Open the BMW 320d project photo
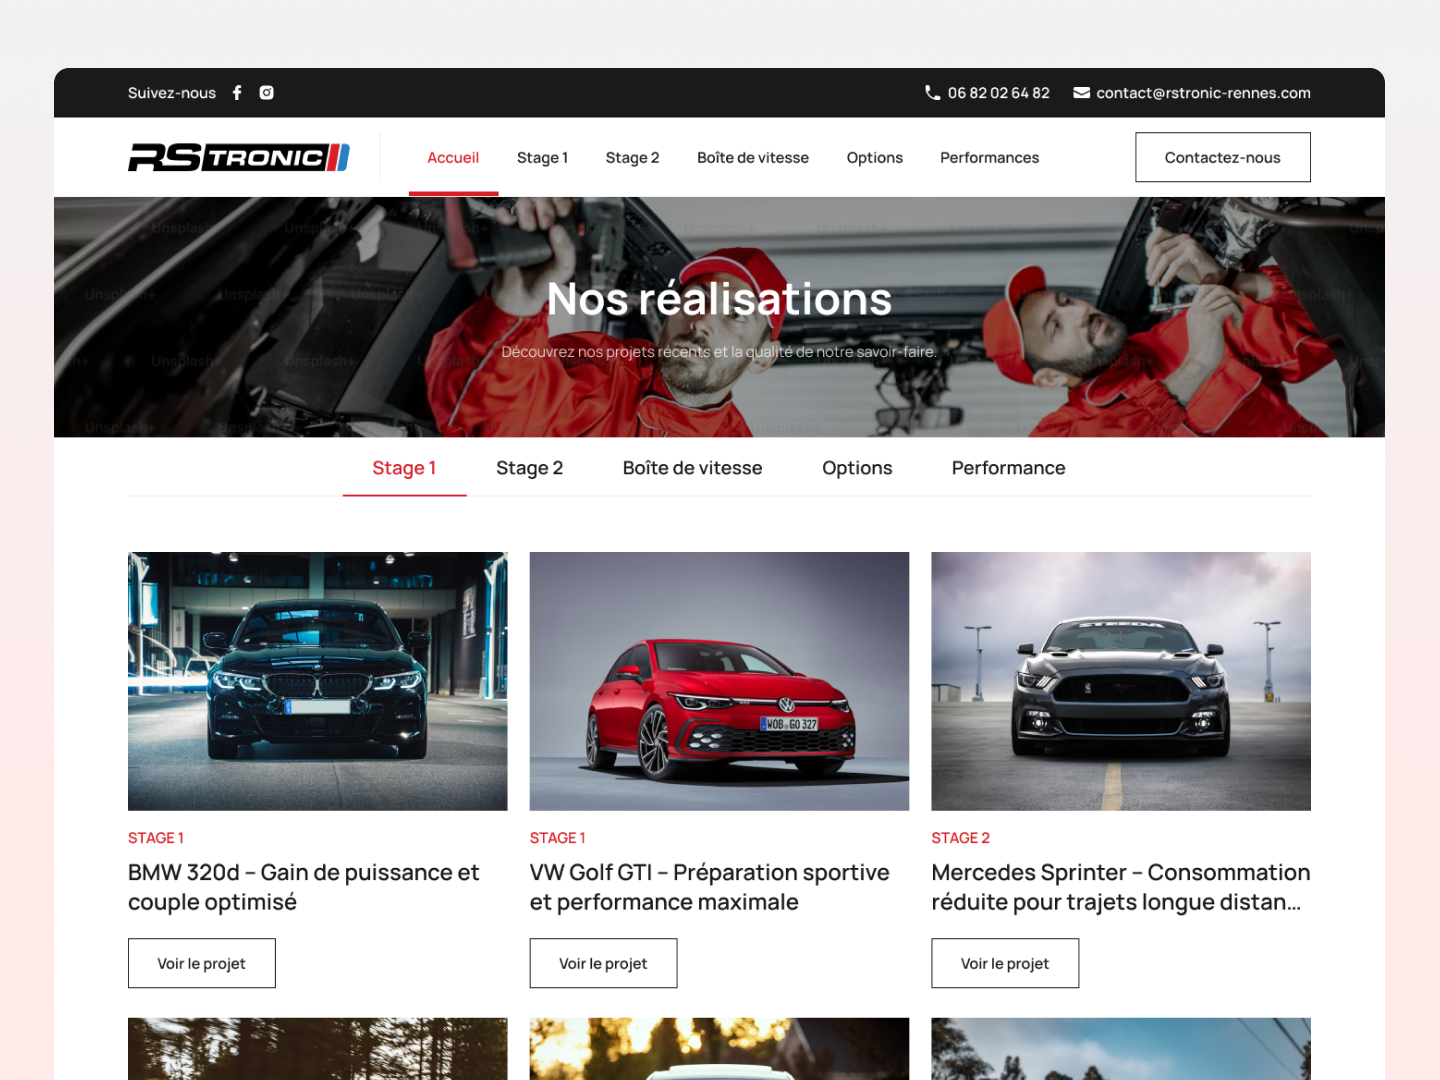 click(318, 681)
